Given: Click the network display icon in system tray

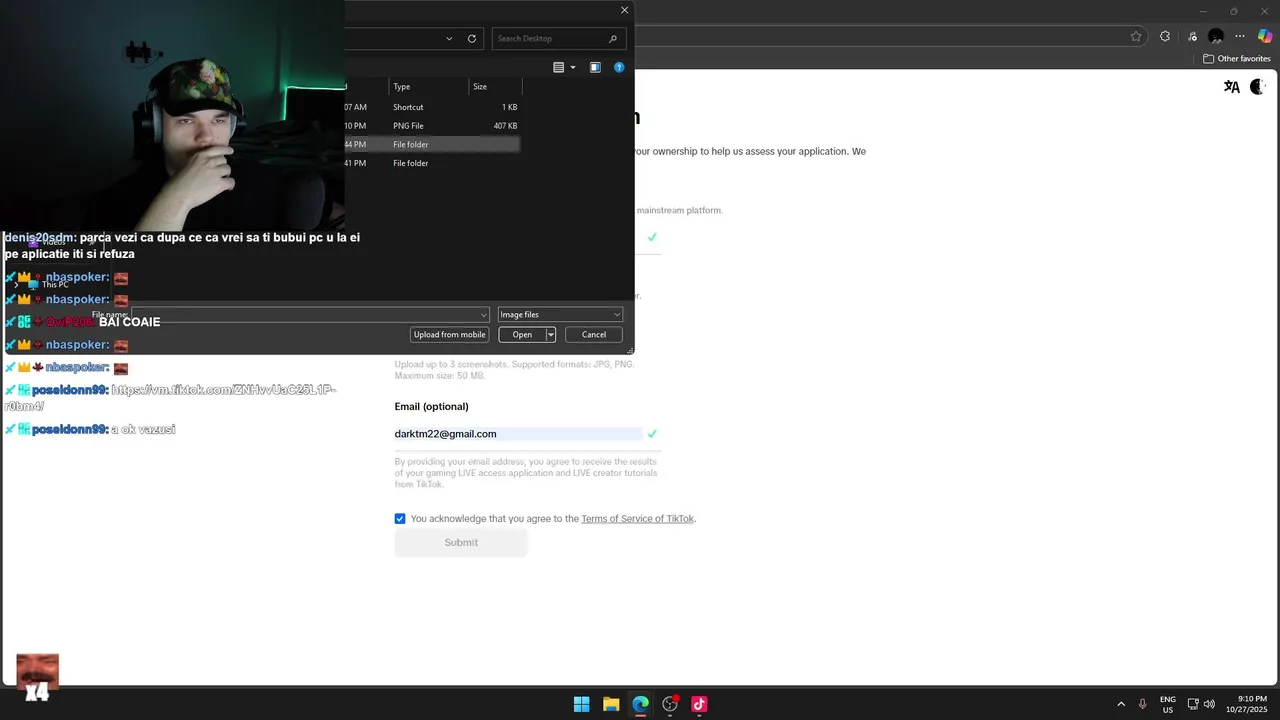Looking at the screenshot, I should click(x=1193, y=704).
